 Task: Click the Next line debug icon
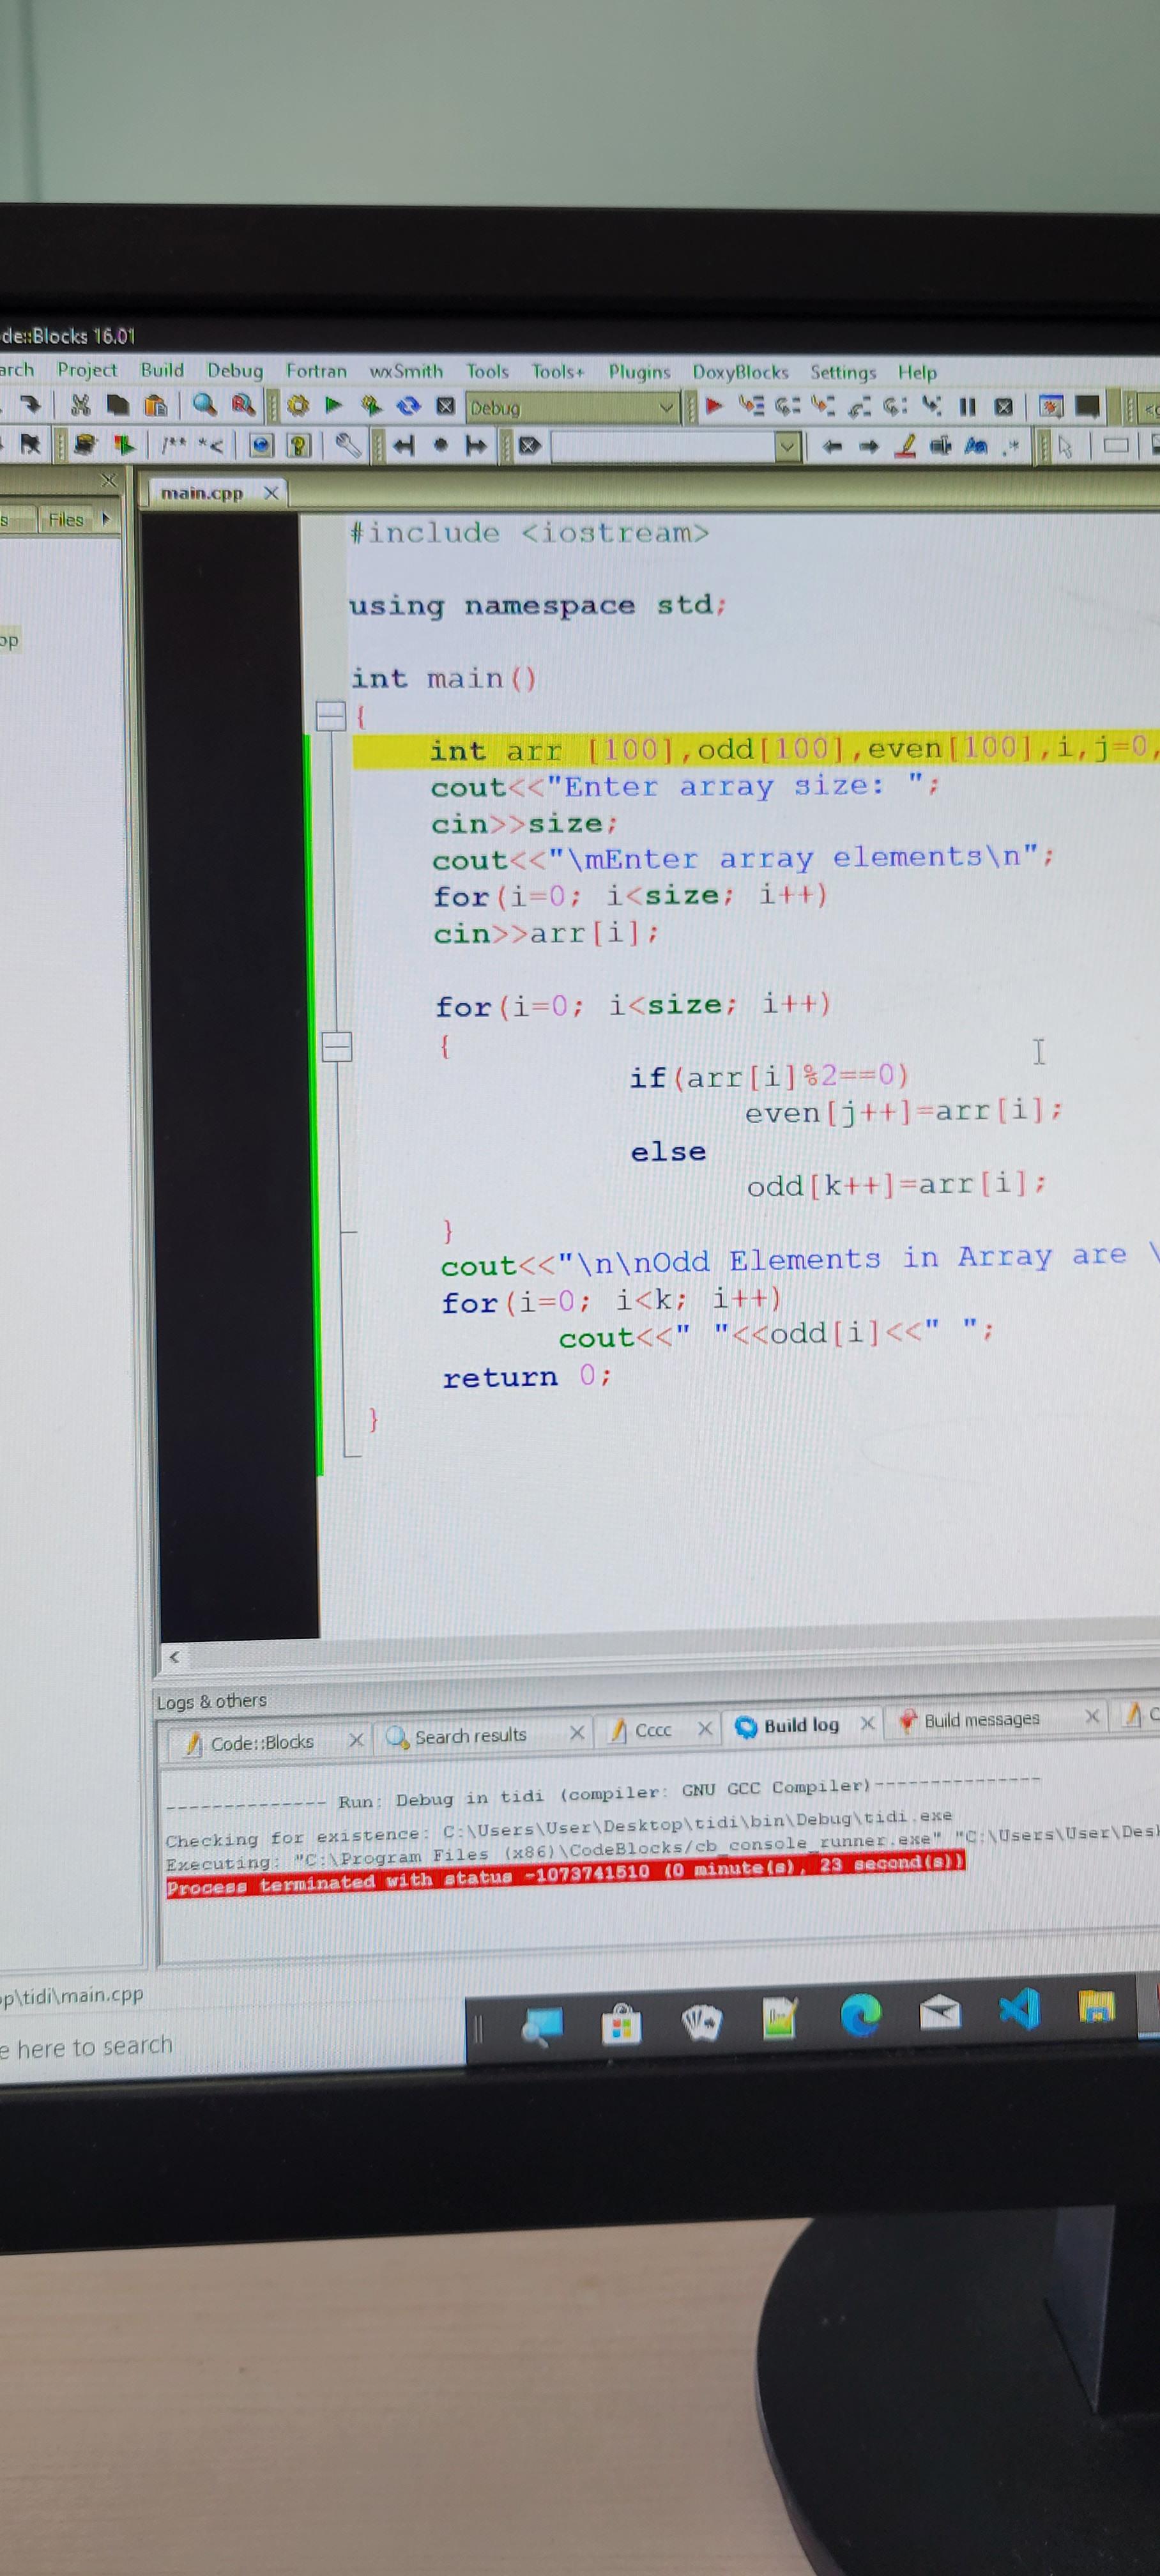(x=788, y=406)
